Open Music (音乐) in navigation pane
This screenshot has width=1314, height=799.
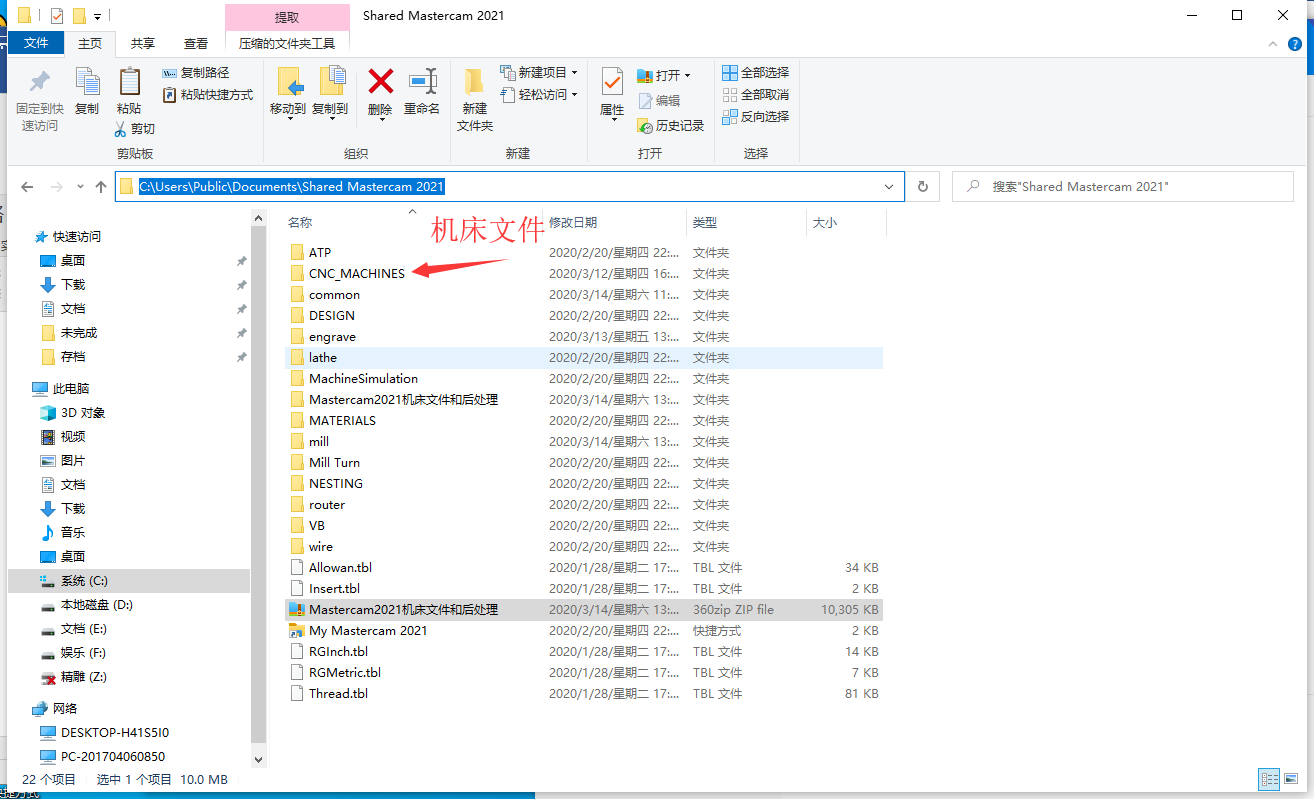coord(72,532)
